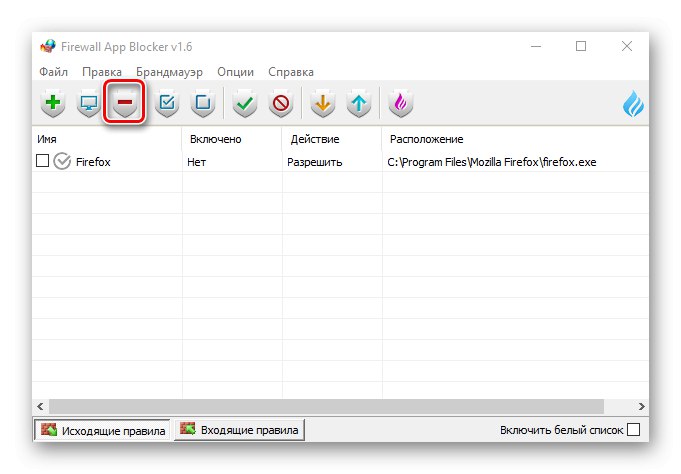Click the firefox.exe path cell
The width and height of the screenshot is (681, 474).
click(492, 162)
